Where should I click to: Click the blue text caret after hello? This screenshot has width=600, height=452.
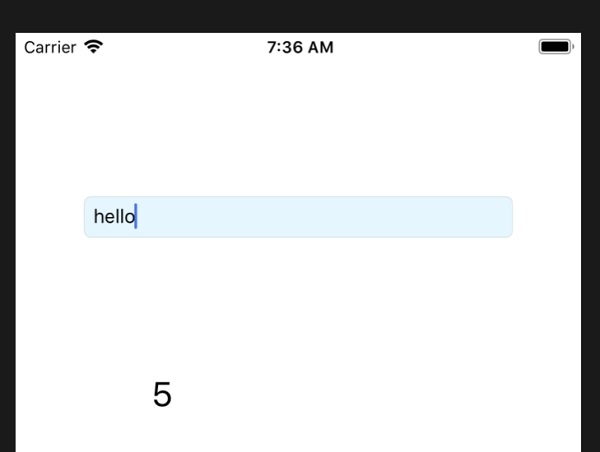[136, 217]
